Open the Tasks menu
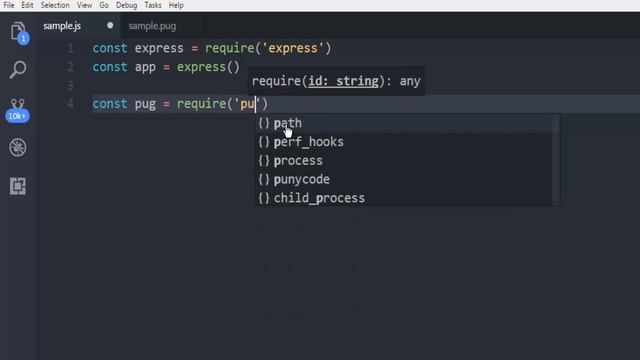 pyautogui.click(x=153, y=5)
